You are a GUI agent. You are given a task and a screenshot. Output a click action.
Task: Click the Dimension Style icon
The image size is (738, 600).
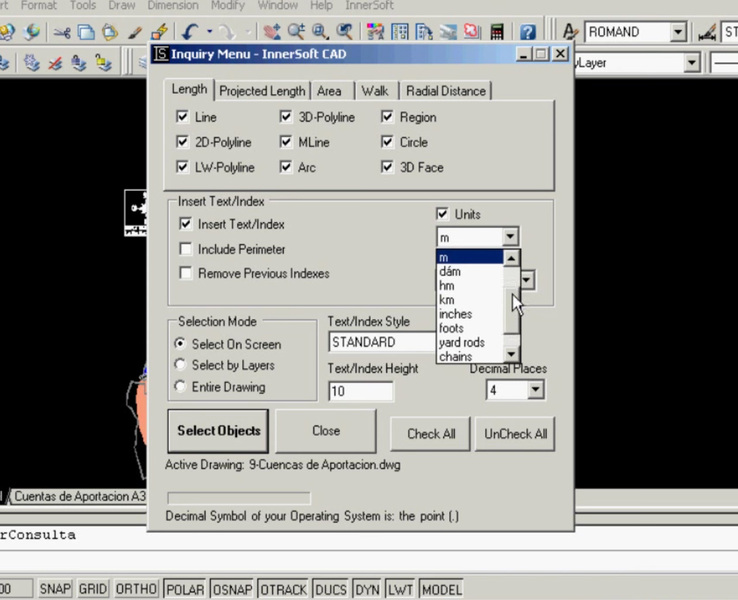pos(707,32)
